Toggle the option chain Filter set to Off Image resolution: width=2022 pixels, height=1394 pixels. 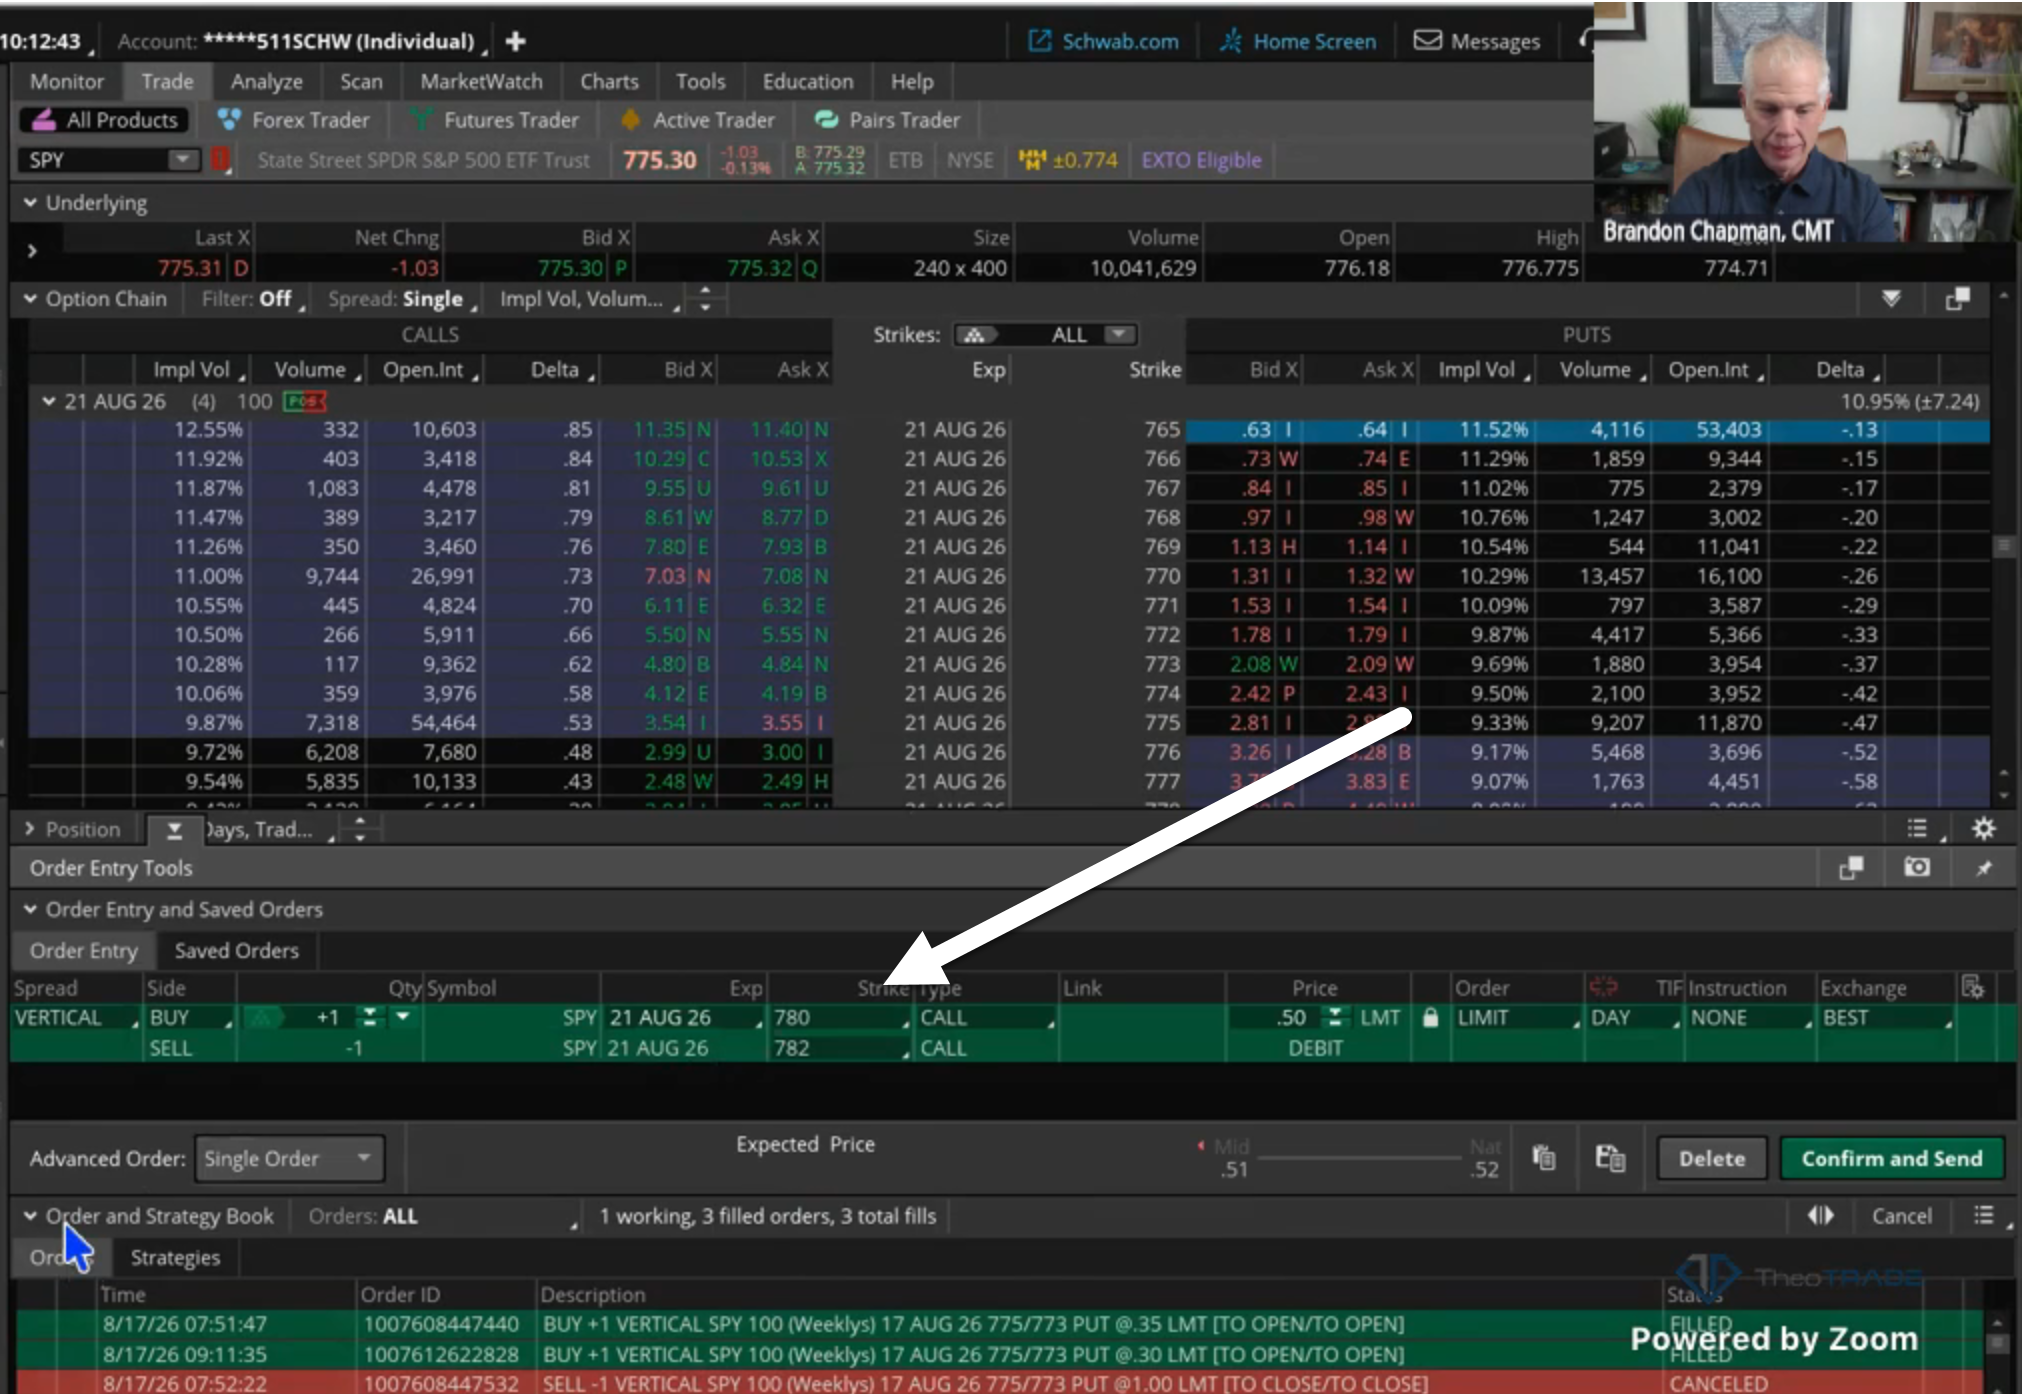click(253, 299)
